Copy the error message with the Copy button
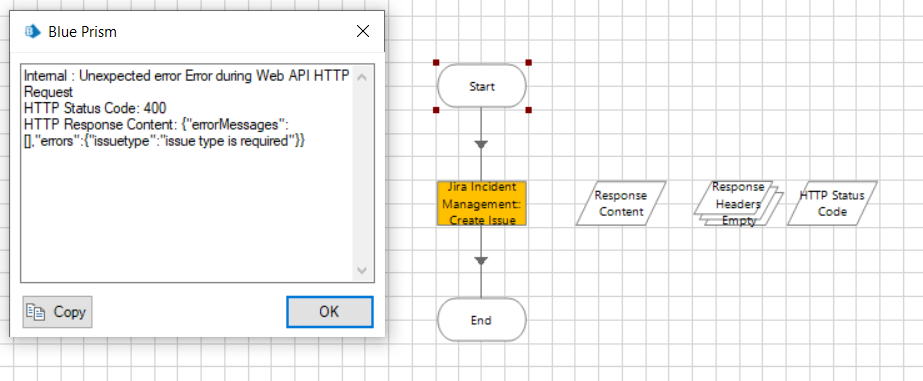Viewport: 923px width, 381px height. (x=57, y=312)
